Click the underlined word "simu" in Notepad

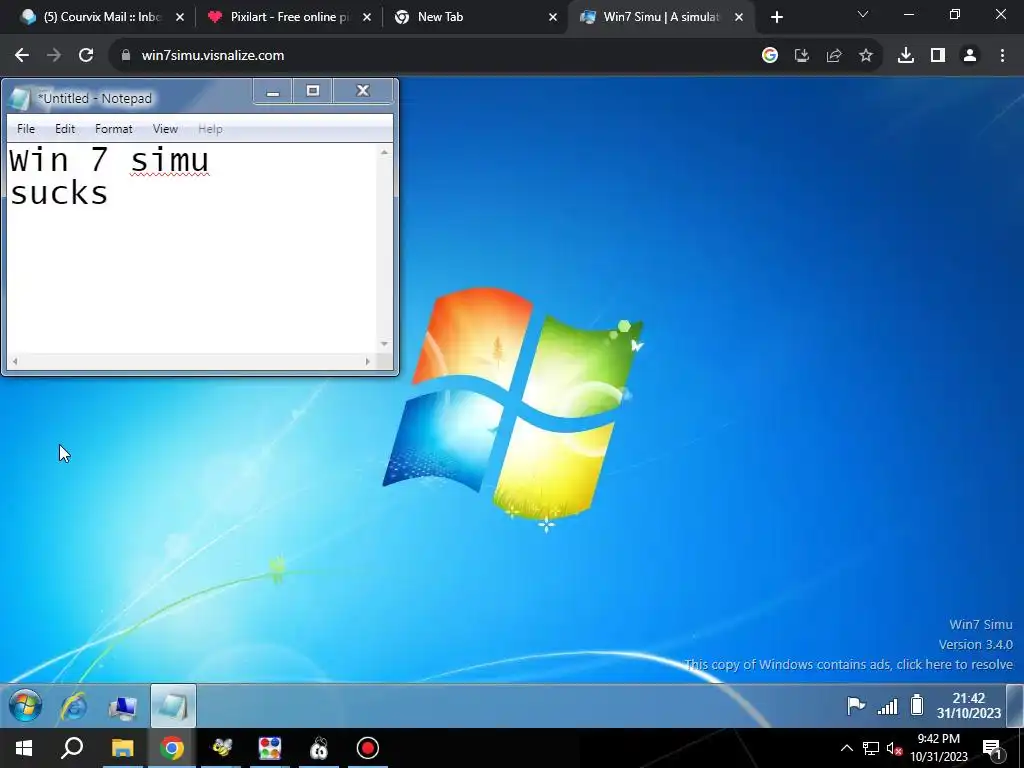170,161
